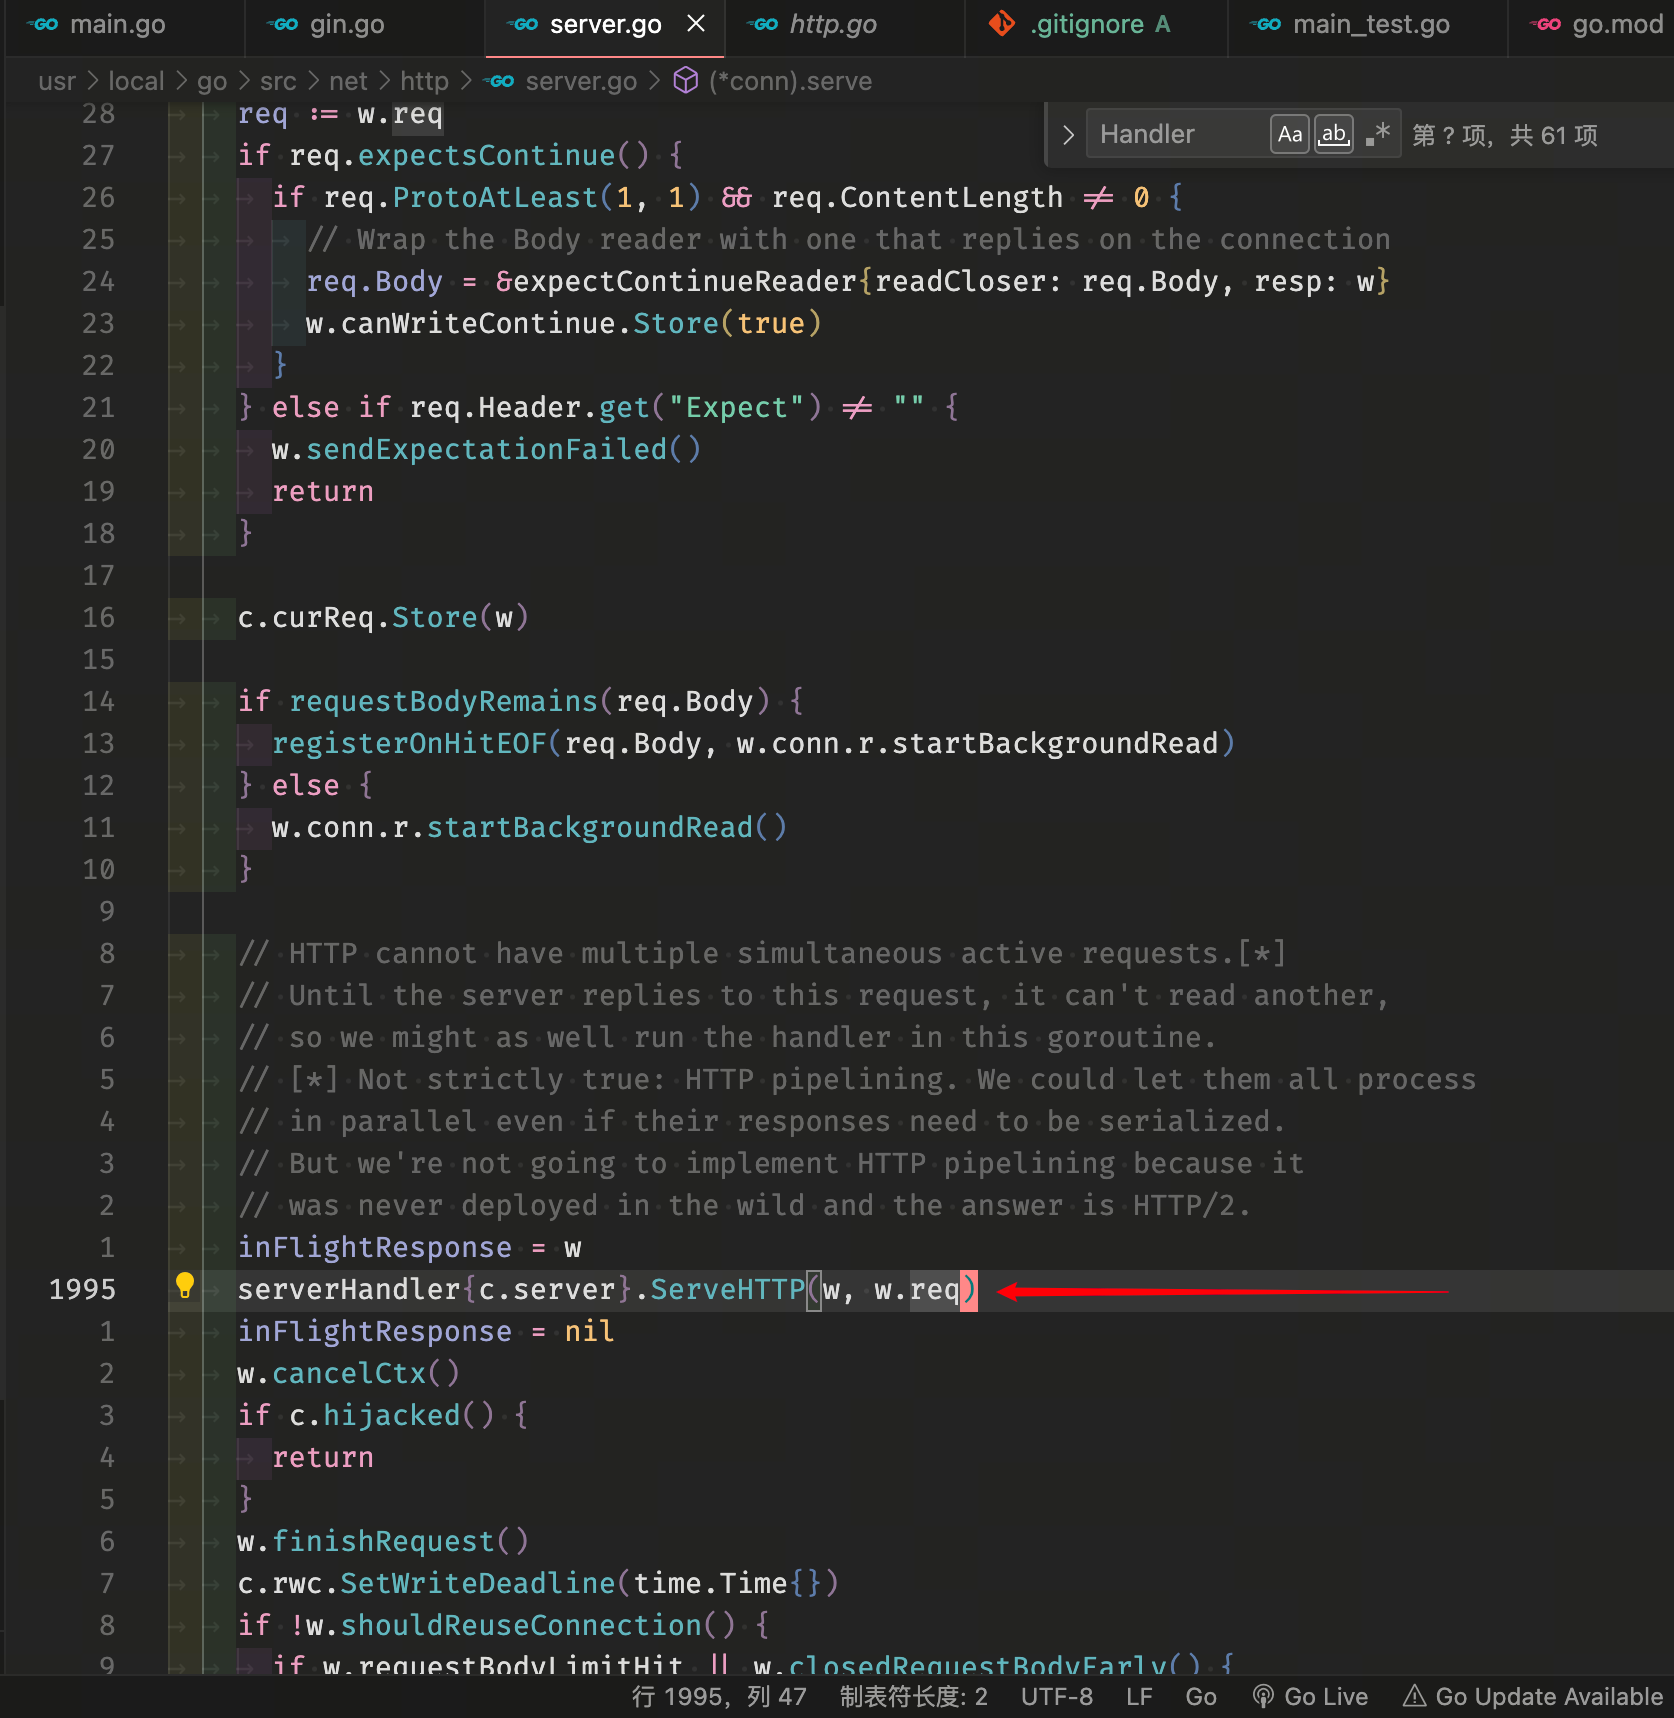Image resolution: width=1674 pixels, height=1718 pixels.
Task: Click the sendExpectationFailed call
Action: coord(486,450)
